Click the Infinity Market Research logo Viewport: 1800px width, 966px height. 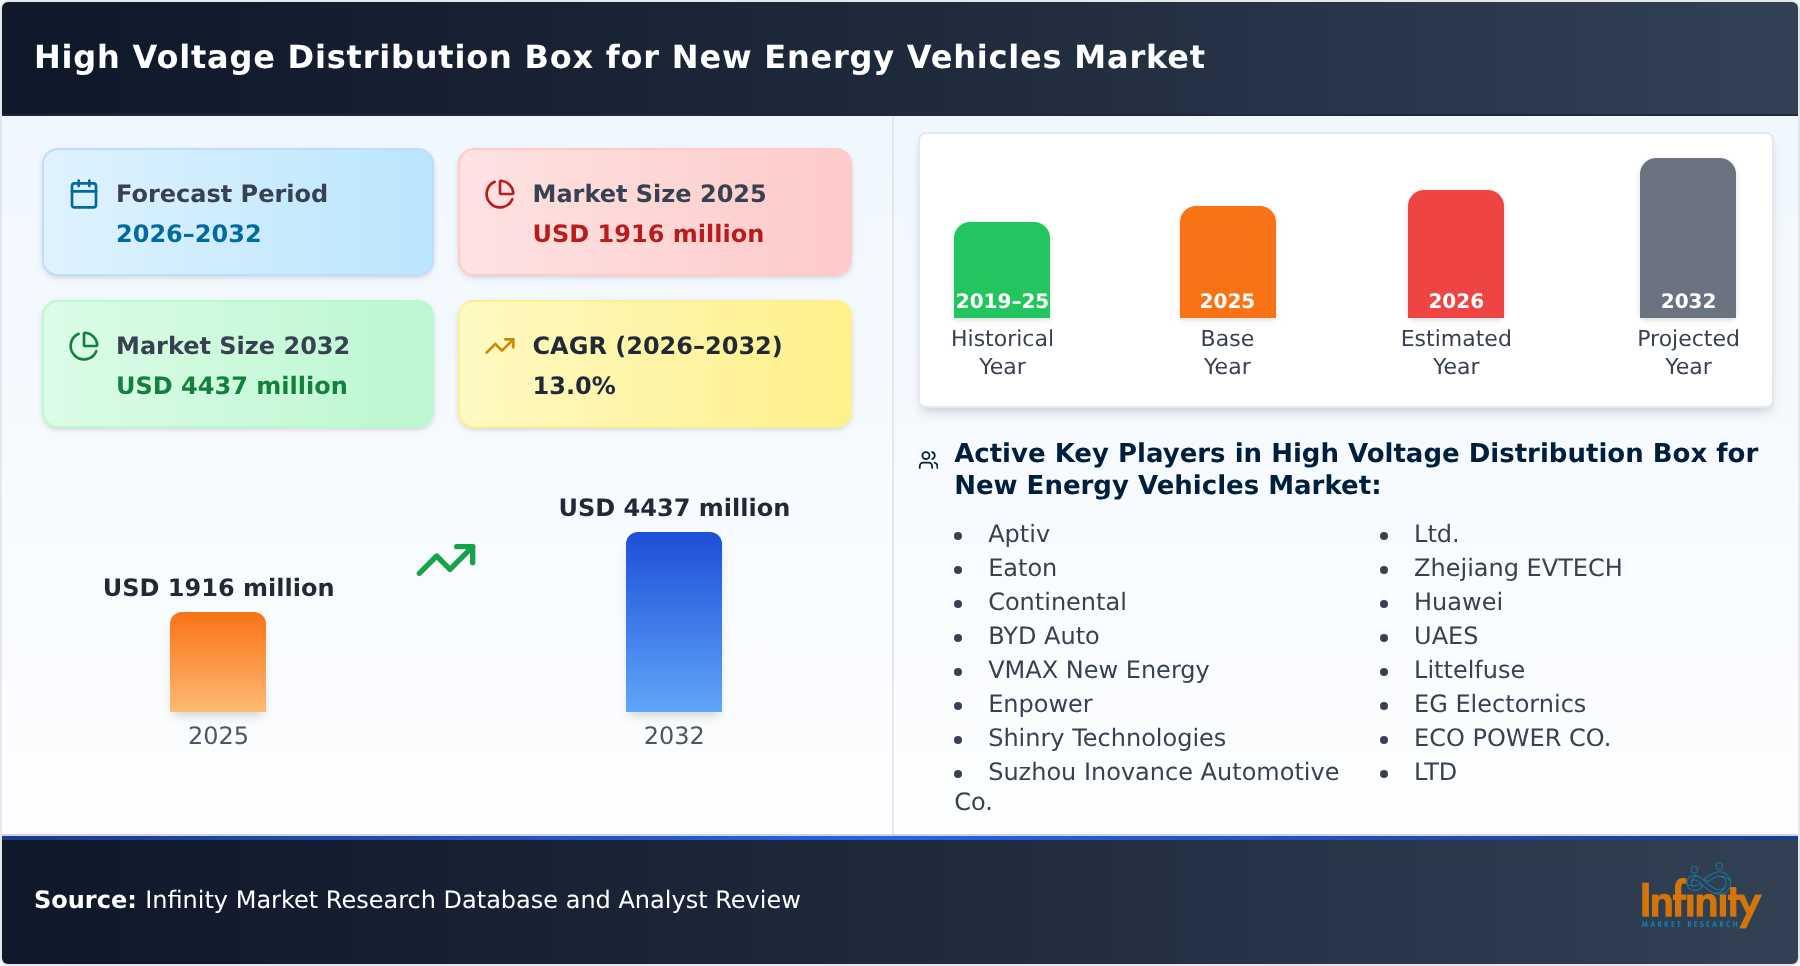1700,897
